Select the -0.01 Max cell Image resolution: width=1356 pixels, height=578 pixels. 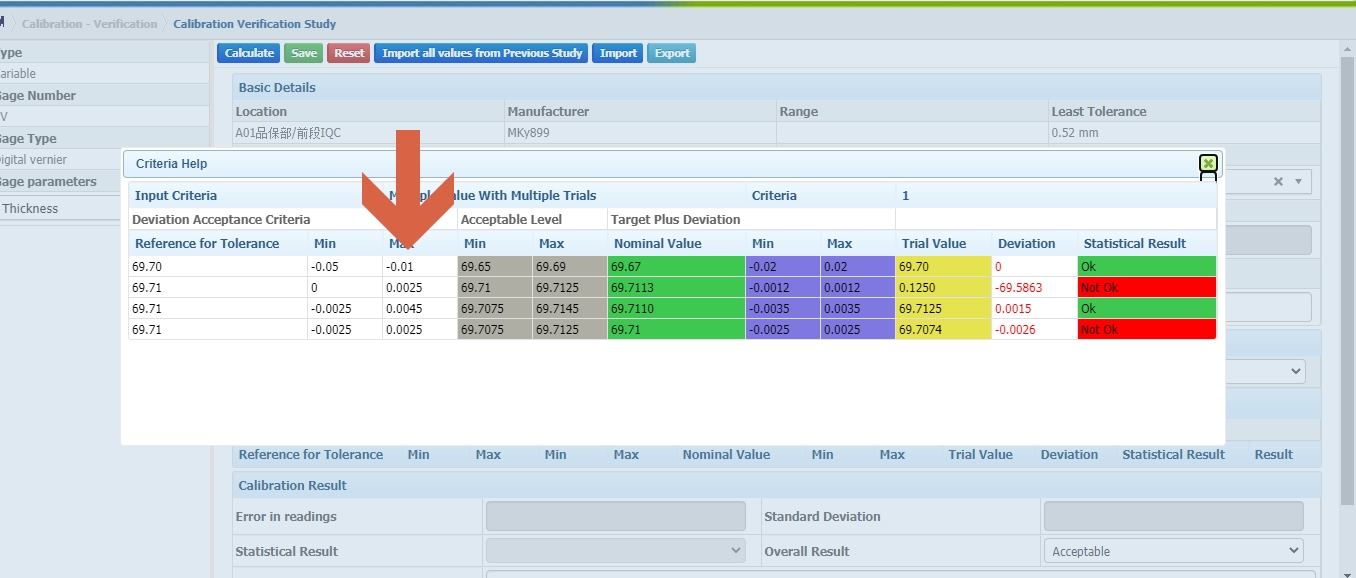tap(420, 267)
